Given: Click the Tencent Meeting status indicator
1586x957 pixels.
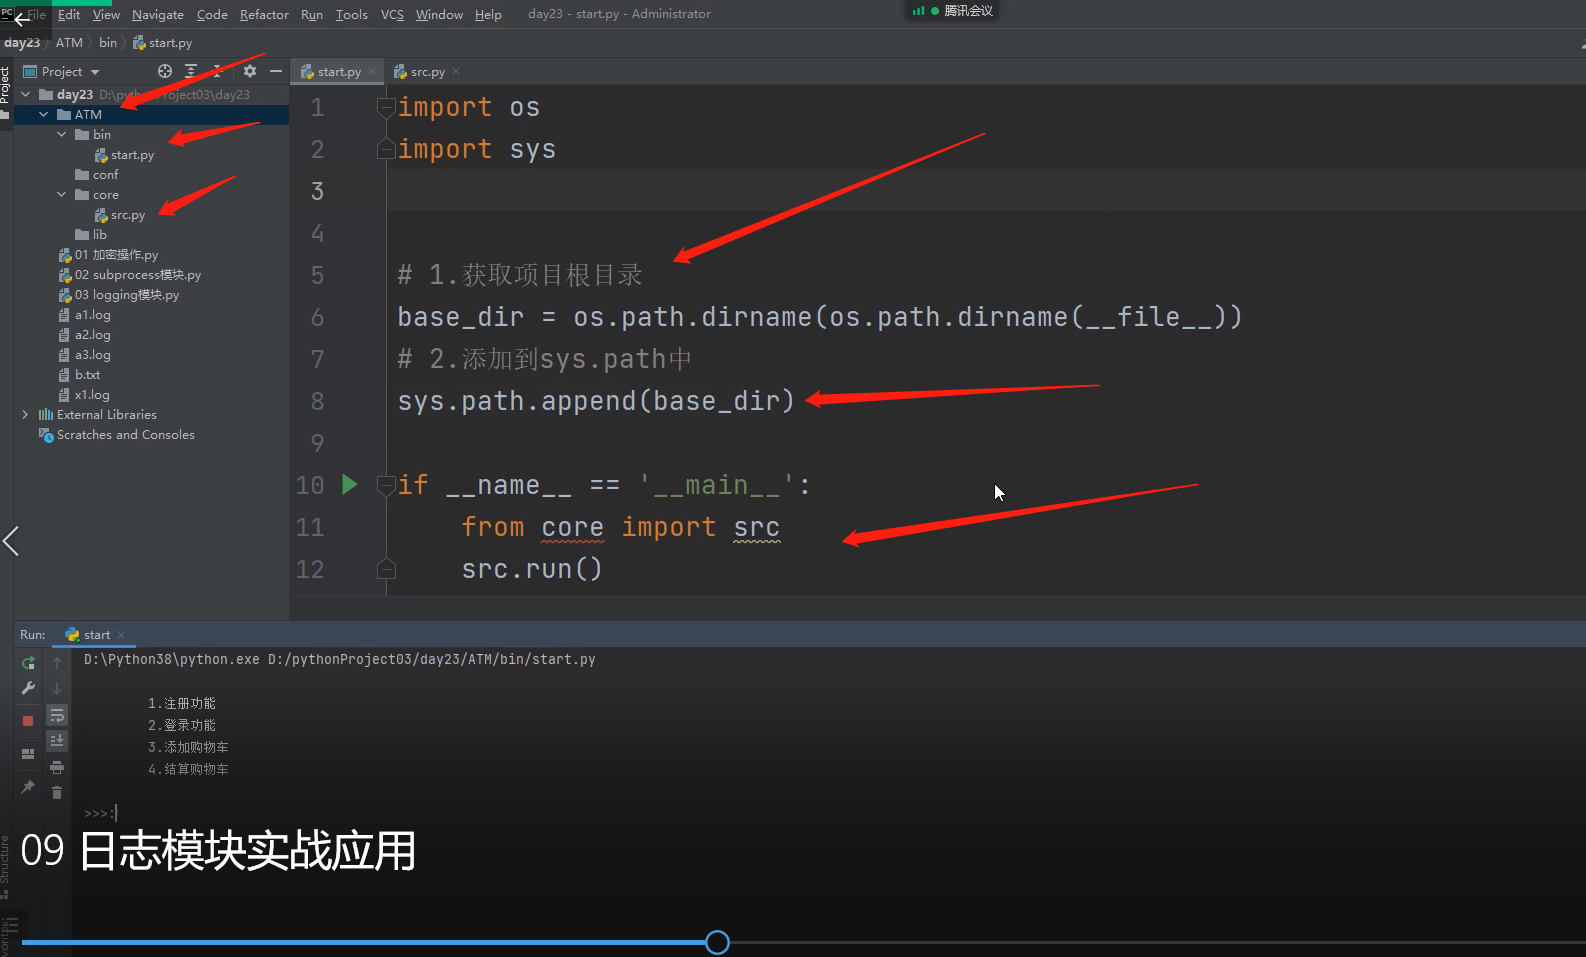Looking at the screenshot, I should click(x=953, y=11).
